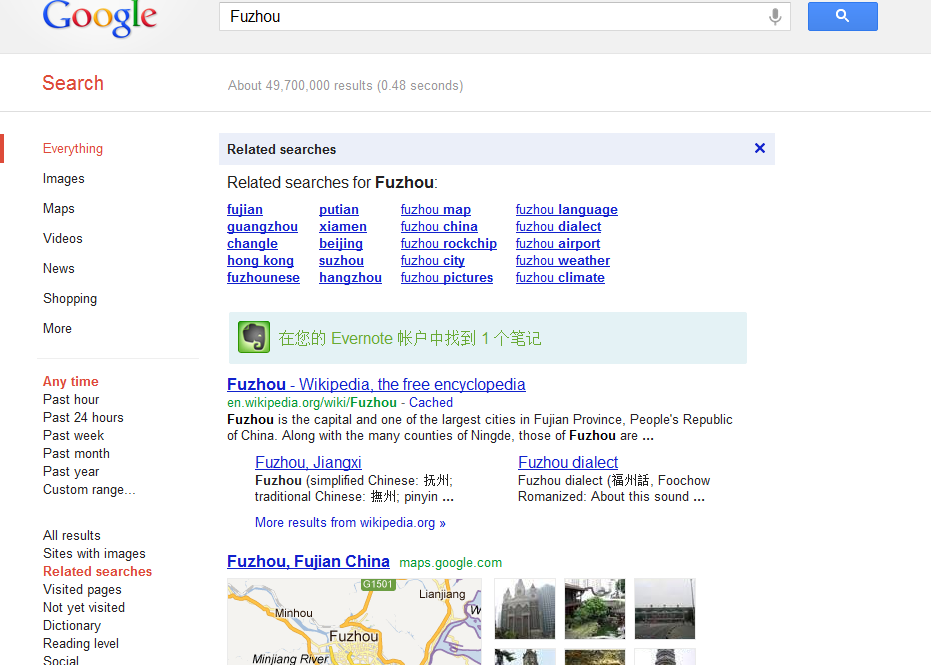The height and width of the screenshot is (665, 931).
Task: Select Related searches filter in sidebar
Action: (x=97, y=571)
